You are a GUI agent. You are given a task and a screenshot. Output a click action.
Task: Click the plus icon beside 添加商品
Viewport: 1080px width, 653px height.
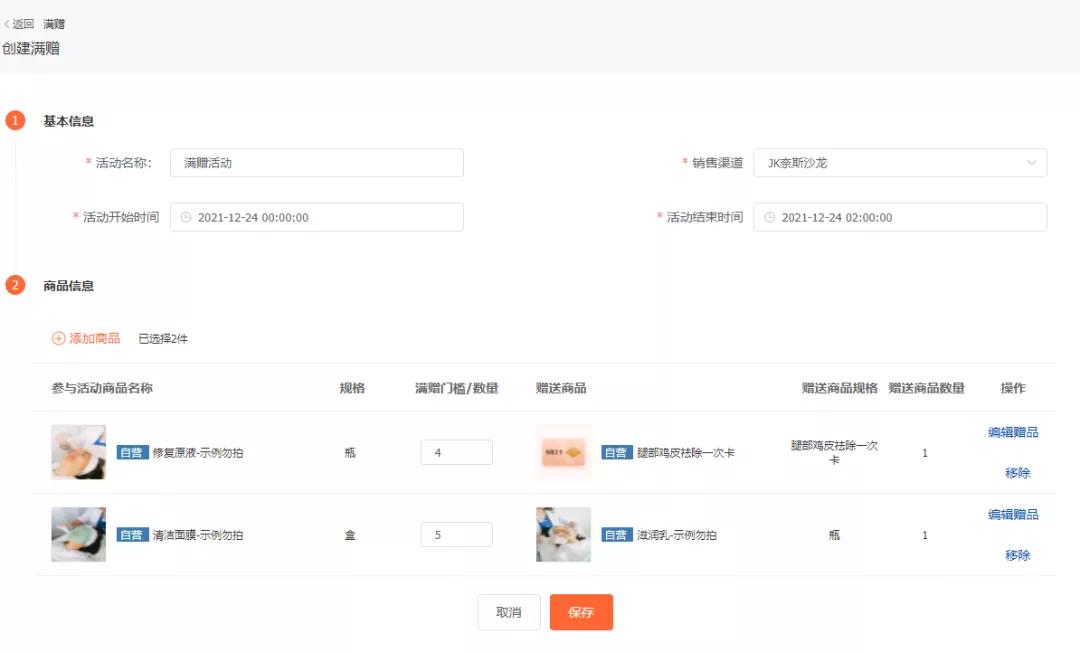(58, 339)
